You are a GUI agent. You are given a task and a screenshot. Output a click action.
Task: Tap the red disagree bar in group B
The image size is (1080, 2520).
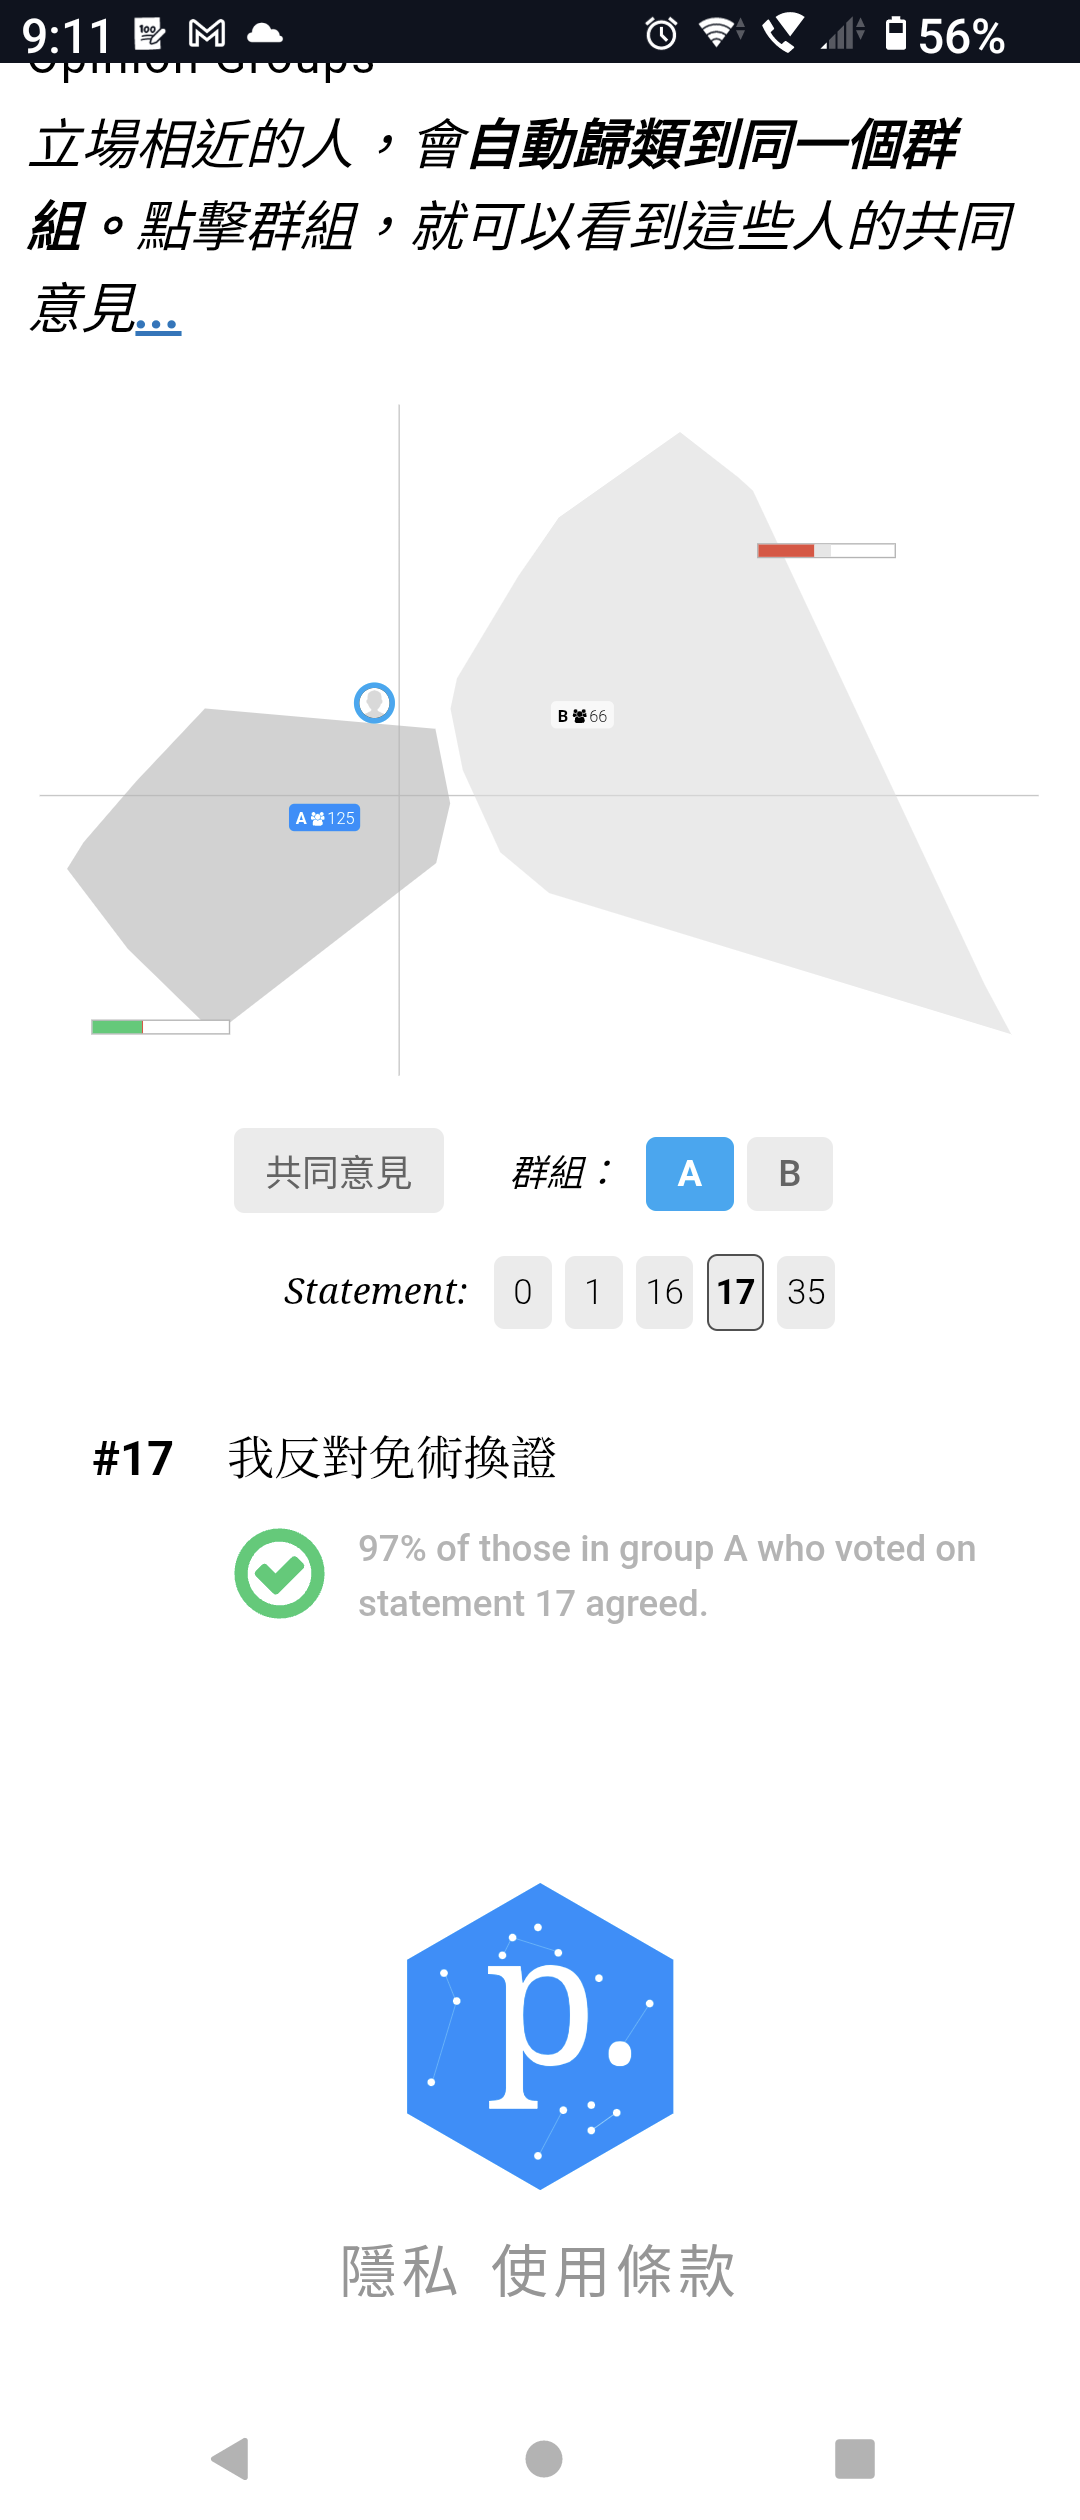[x=786, y=551]
